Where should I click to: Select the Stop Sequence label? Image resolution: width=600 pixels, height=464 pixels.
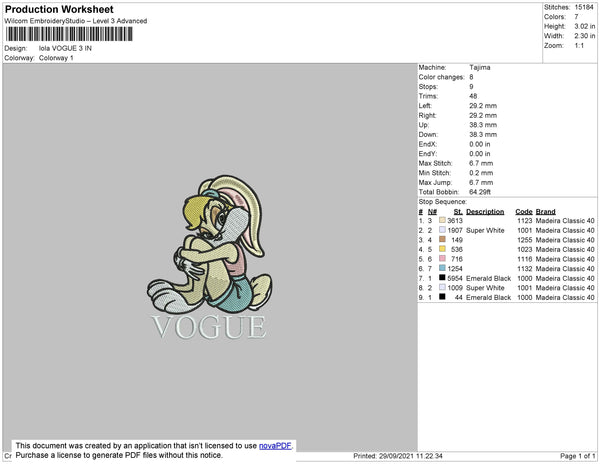coord(442,202)
